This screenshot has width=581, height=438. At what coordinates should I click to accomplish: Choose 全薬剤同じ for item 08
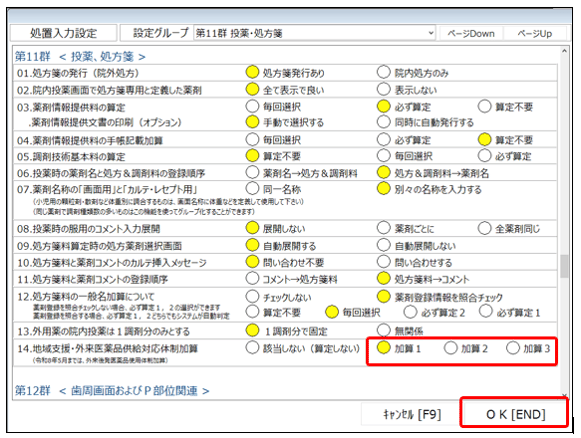click(x=484, y=228)
